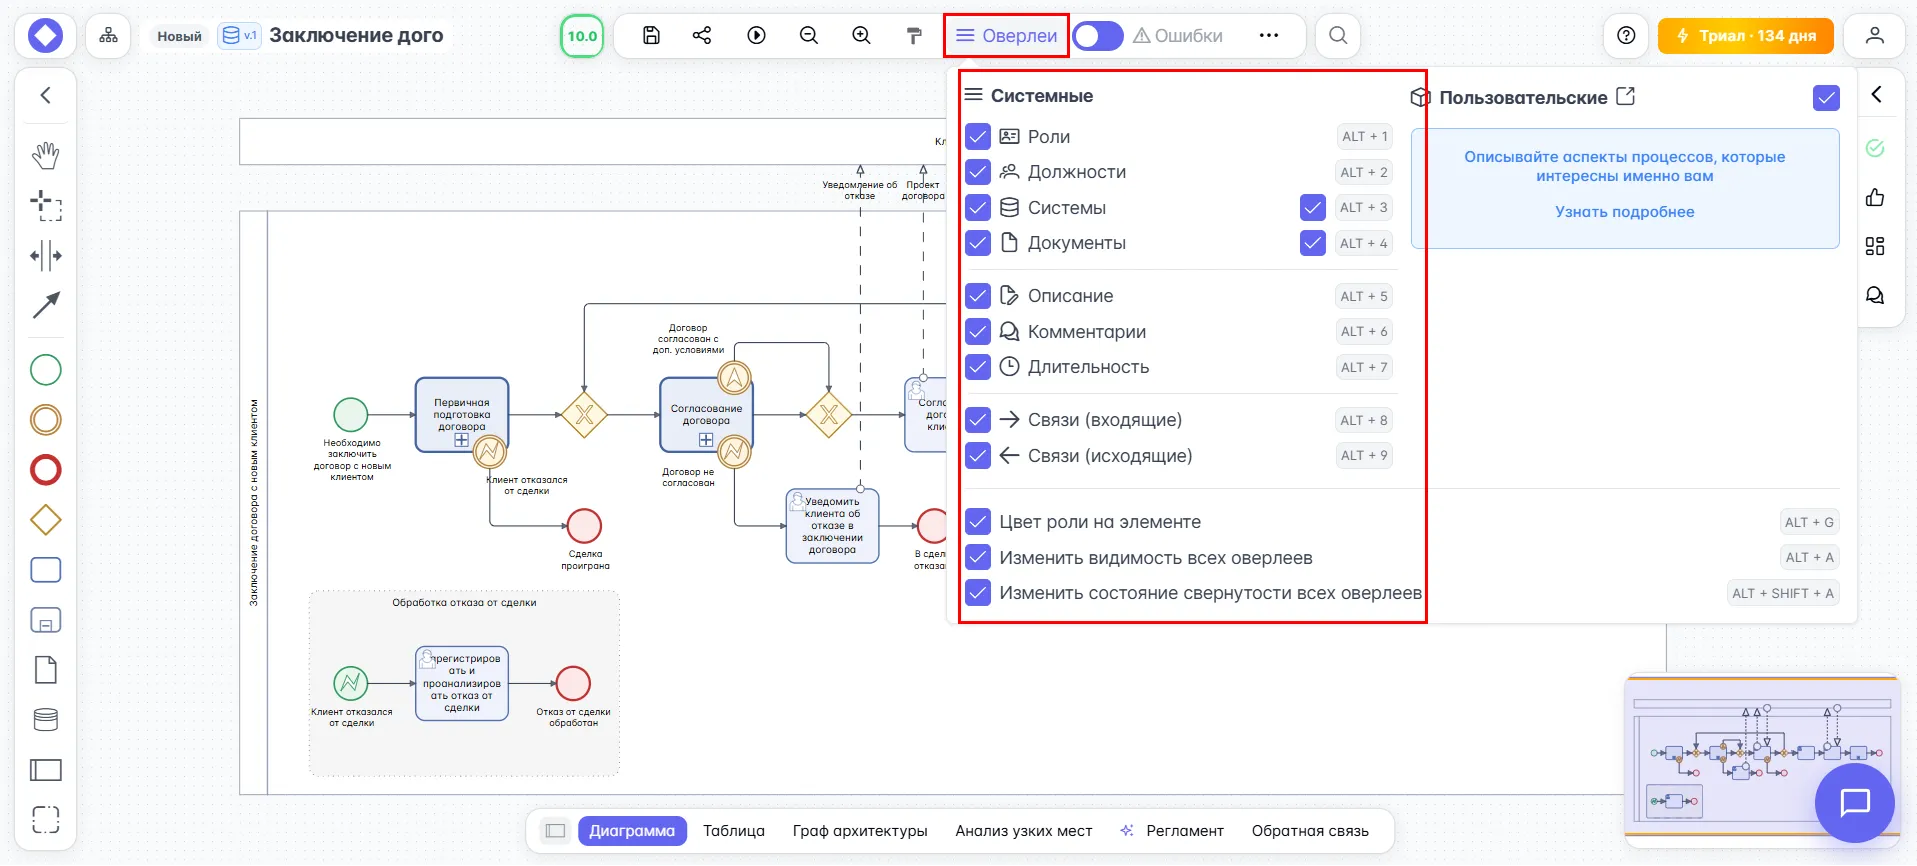
Task: Click the Триал 134 дня button
Action: pos(1745,36)
